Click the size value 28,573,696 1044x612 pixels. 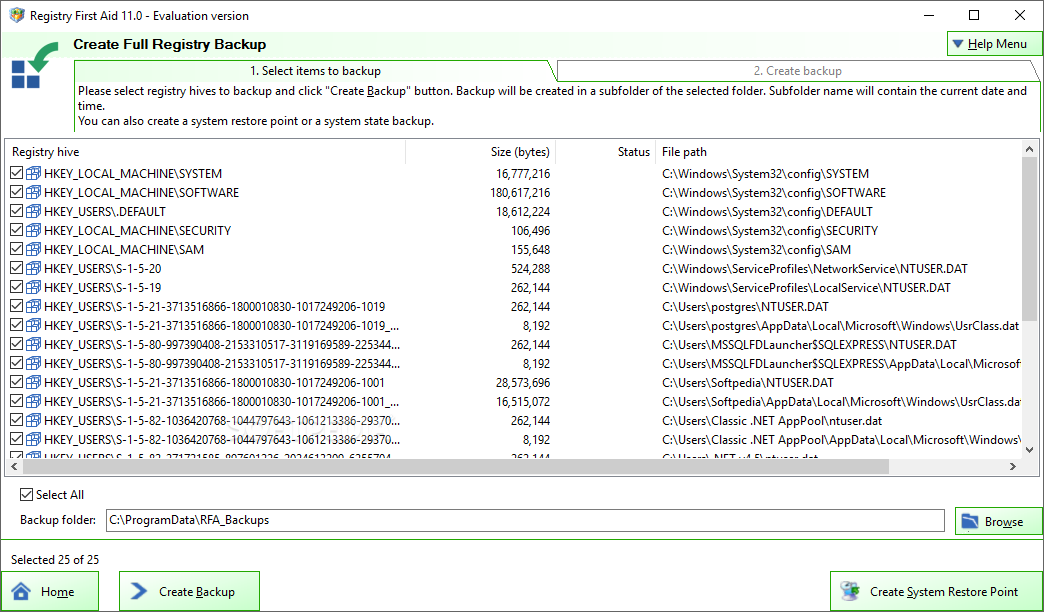pyautogui.click(x=523, y=382)
